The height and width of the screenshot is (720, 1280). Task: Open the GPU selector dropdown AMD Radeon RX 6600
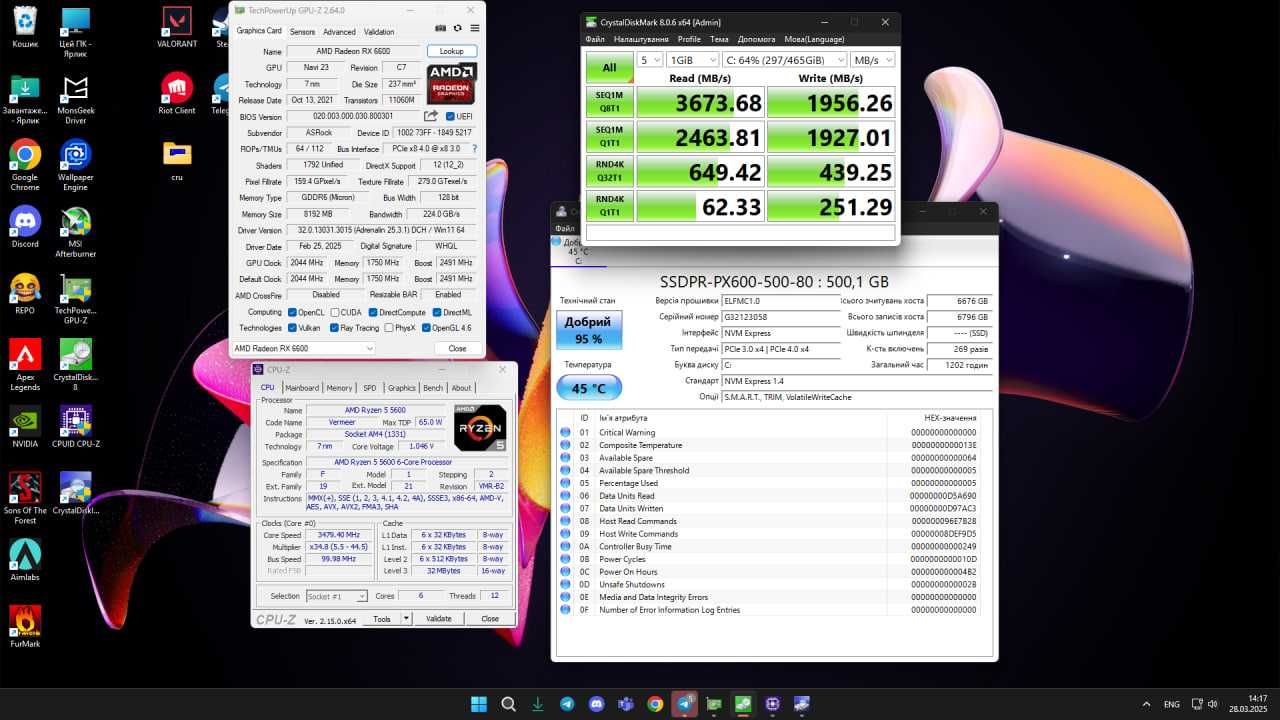pos(303,348)
